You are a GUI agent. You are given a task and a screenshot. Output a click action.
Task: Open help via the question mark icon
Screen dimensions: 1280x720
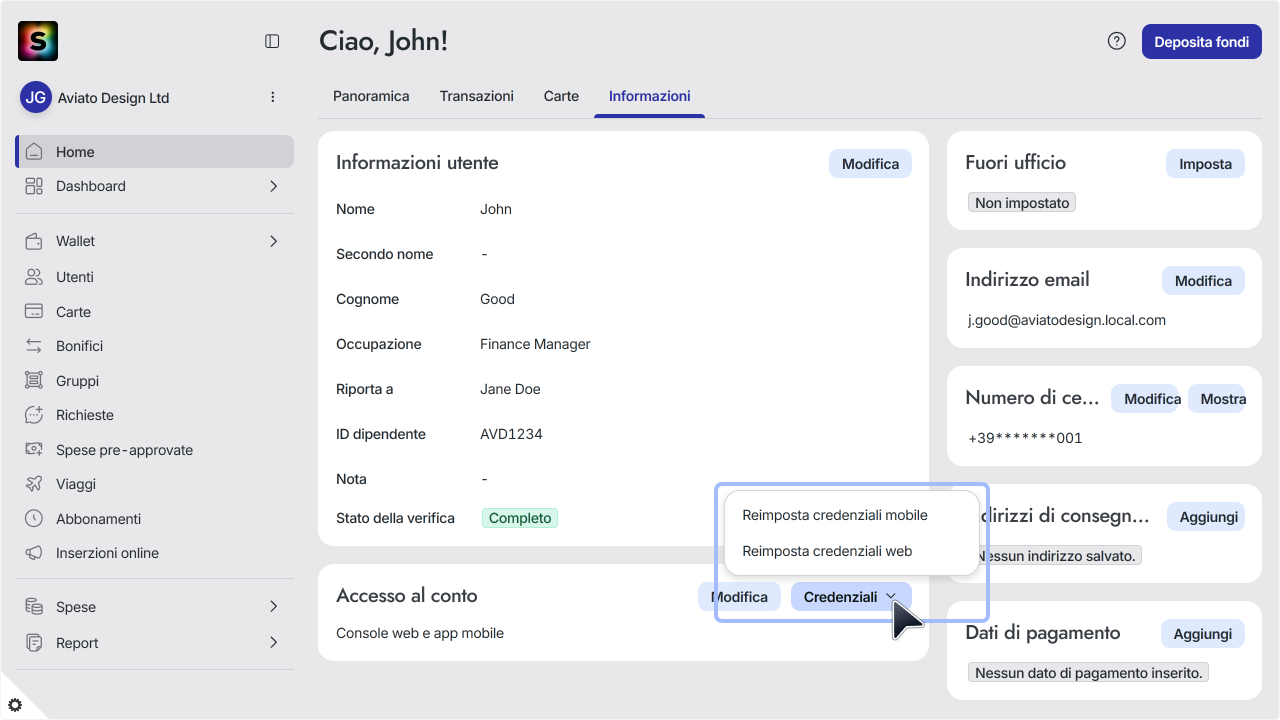(1117, 41)
